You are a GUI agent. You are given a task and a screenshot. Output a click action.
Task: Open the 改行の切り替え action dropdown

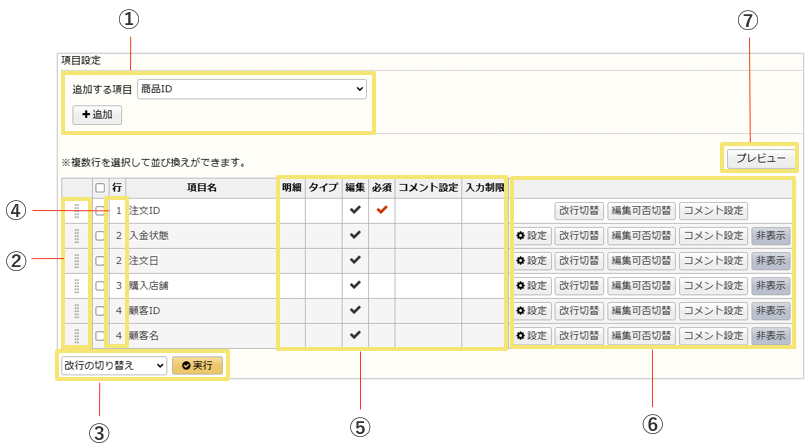(x=113, y=365)
